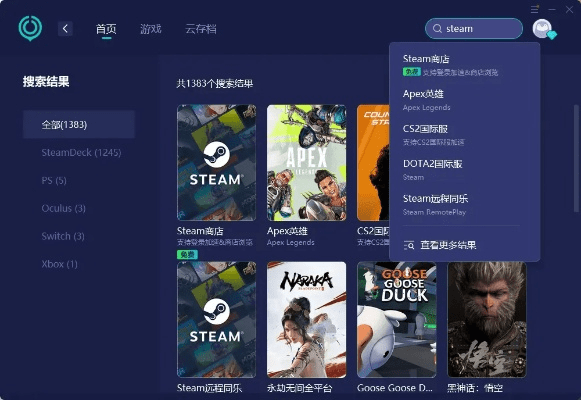Select the Xbox (1) filter
This screenshot has width=581, height=400.
coord(60,264)
